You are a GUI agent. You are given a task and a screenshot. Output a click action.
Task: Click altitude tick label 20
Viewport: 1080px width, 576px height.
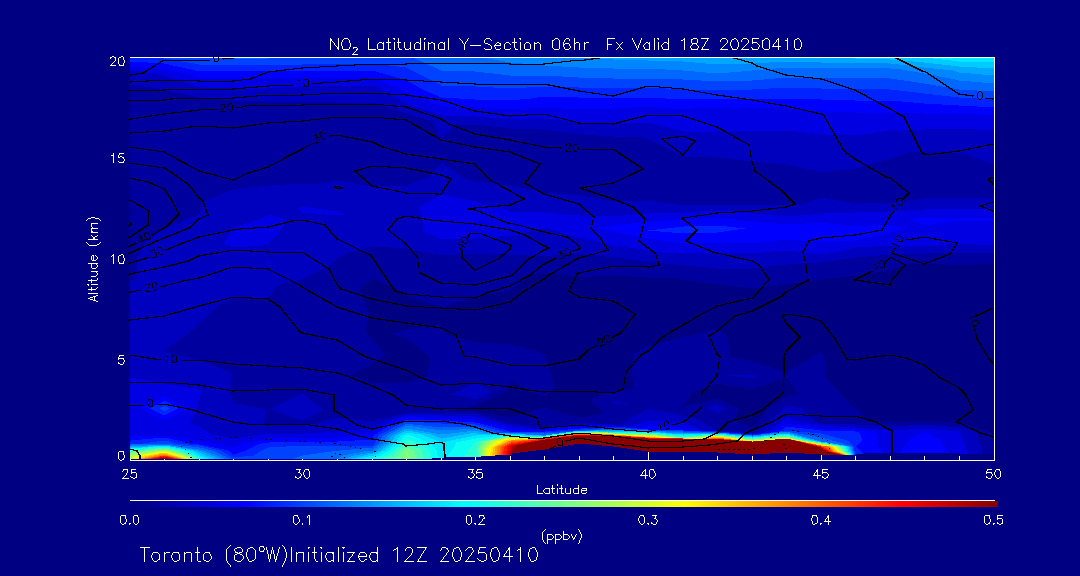tap(116, 60)
